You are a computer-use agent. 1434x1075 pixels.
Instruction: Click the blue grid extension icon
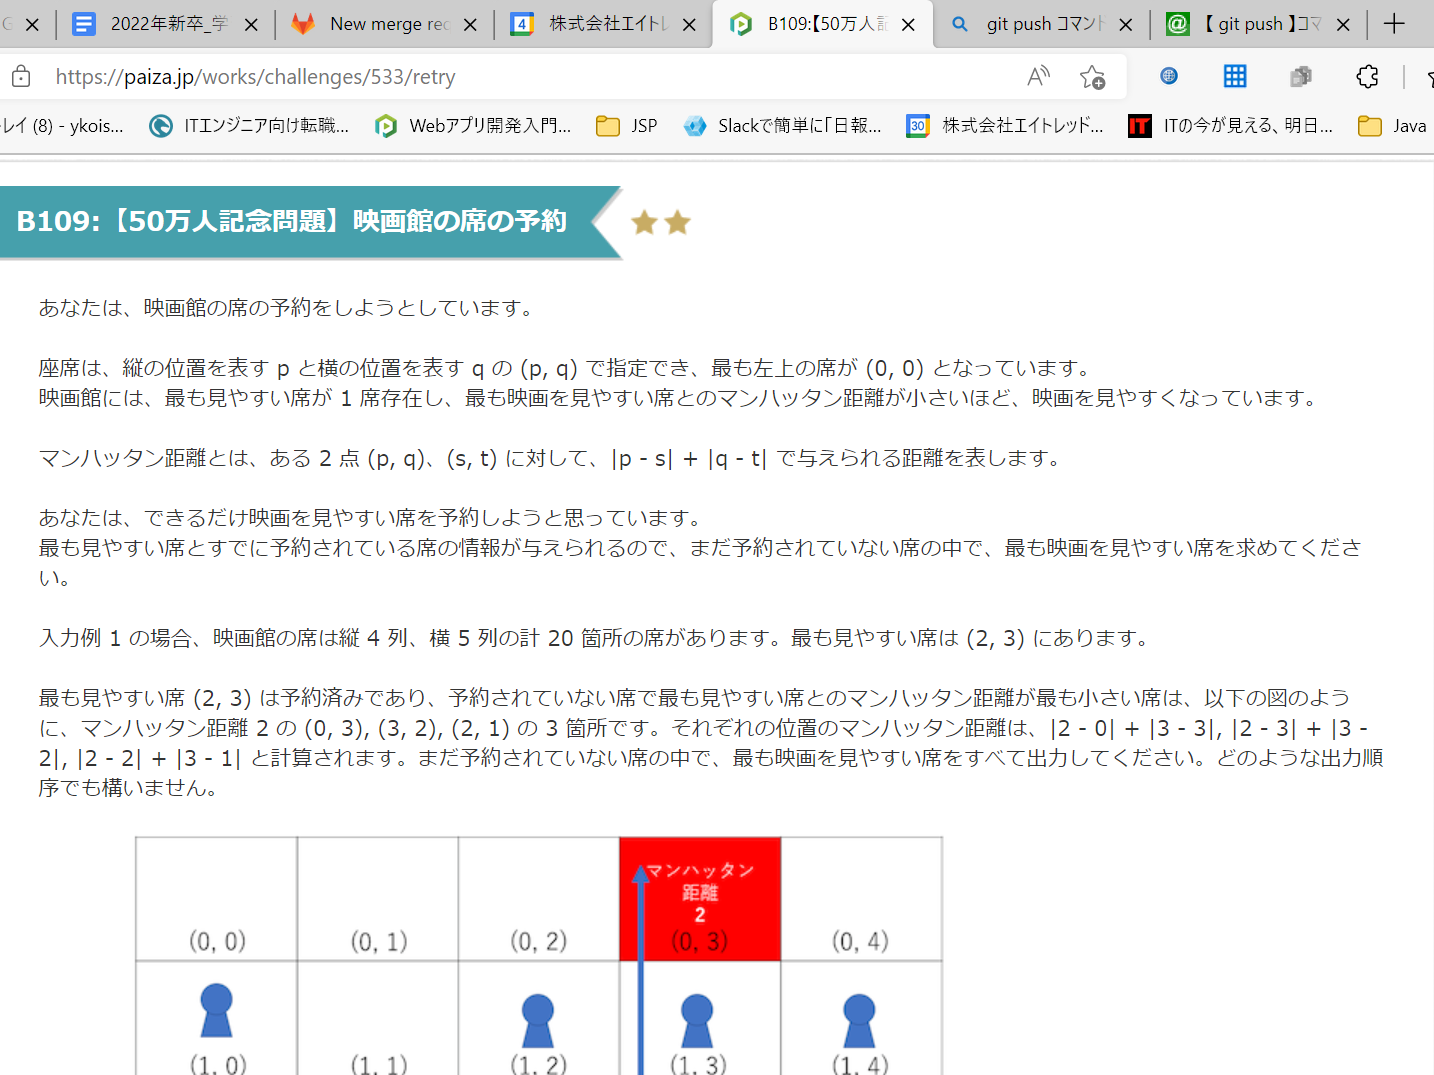click(x=1235, y=77)
